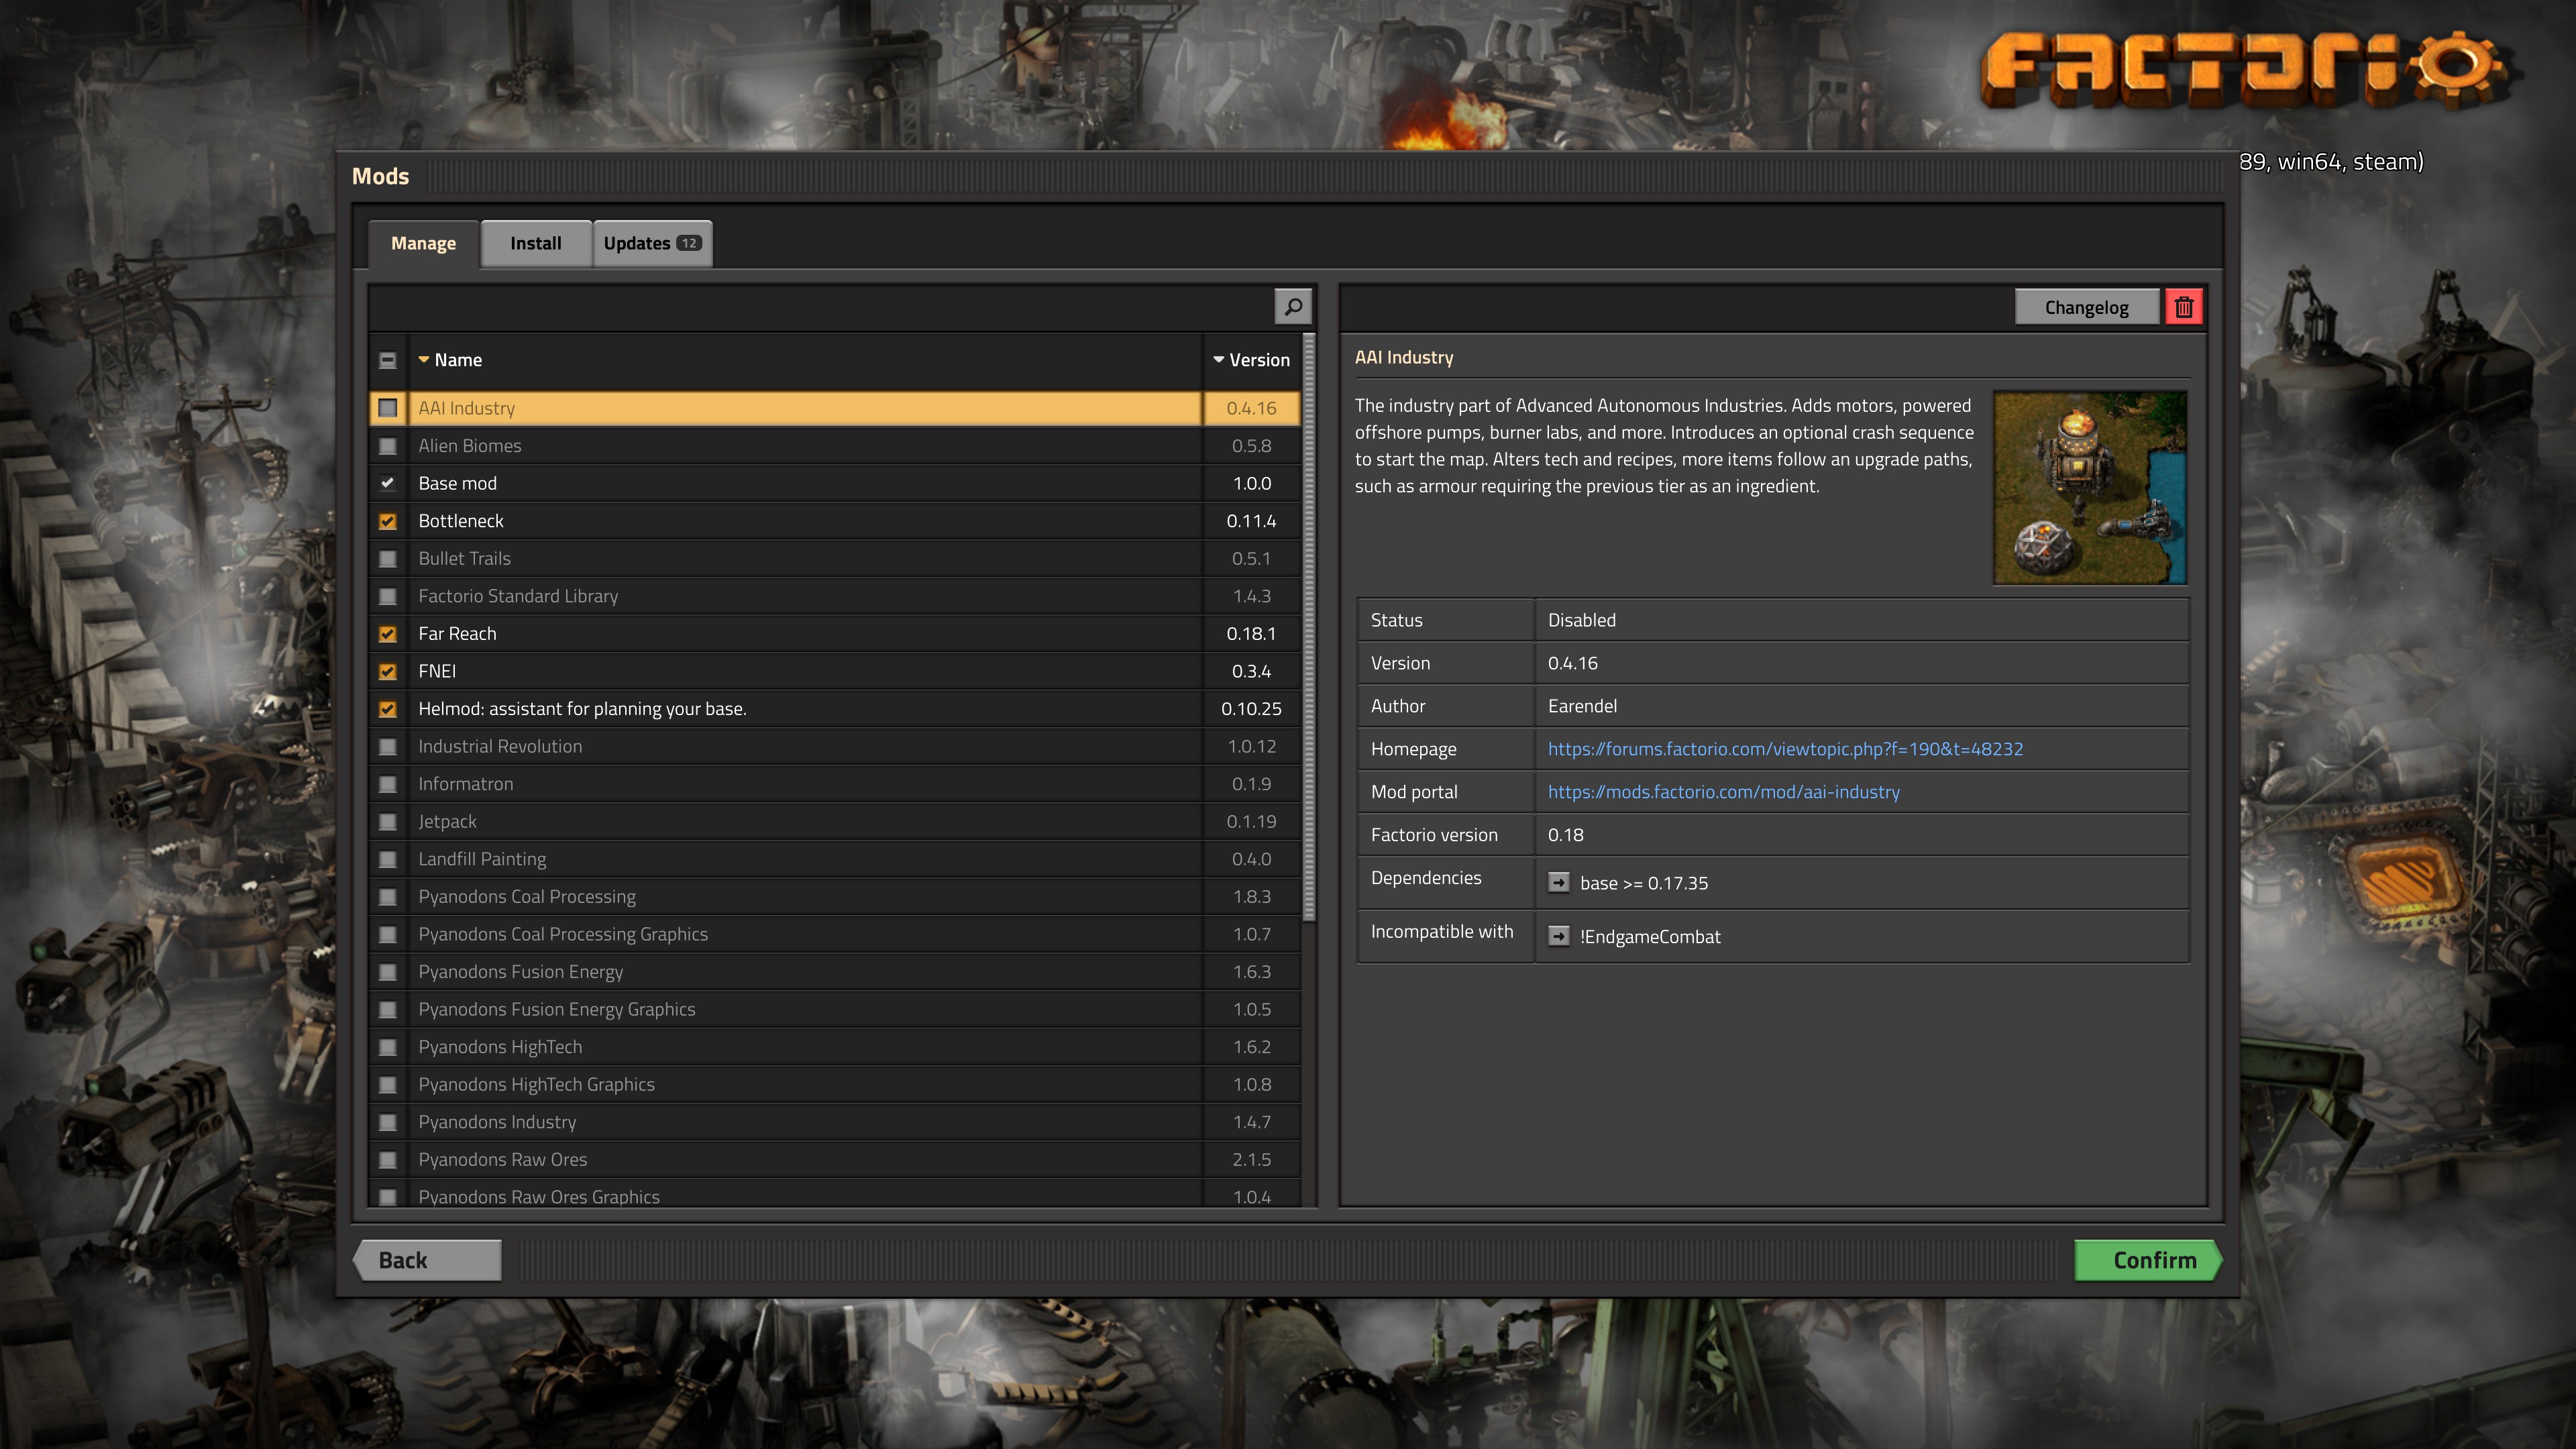Select Pyanodons Coal Processing row

tap(835, 897)
